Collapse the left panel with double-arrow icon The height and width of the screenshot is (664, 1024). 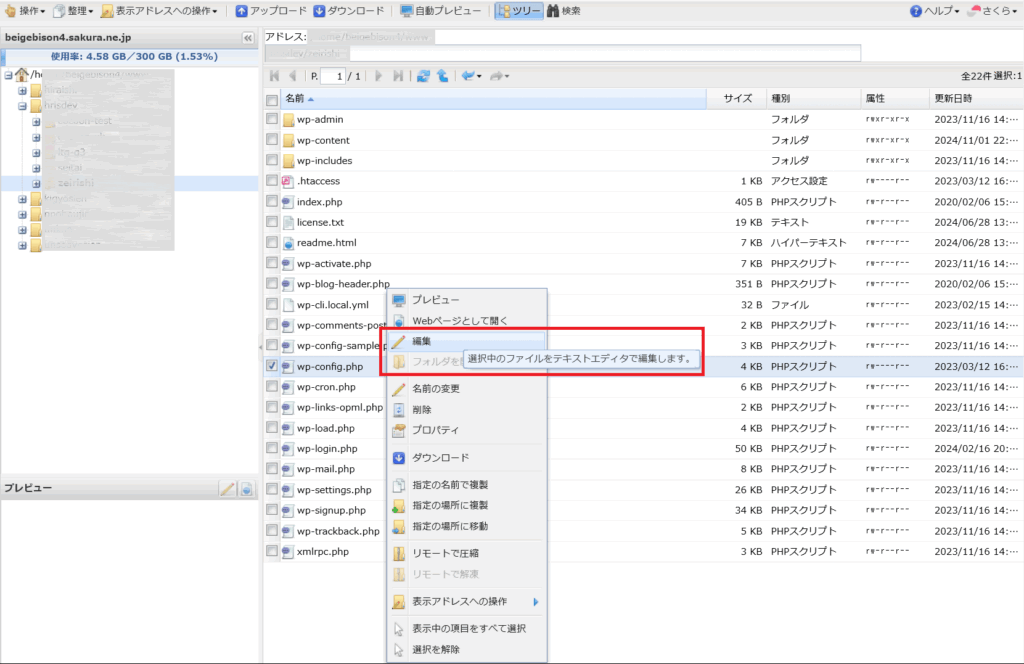pyautogui.click(x=248, y=38)
